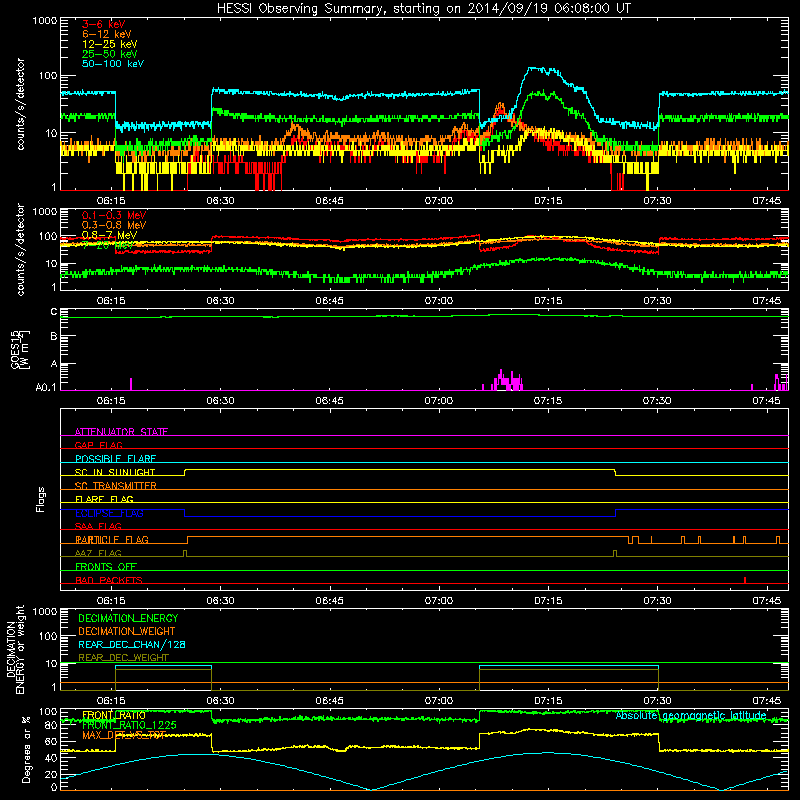Image resolution: width=800 pixels, height=800 pixels.
Task: Click the Absolute geomagnetic latitude label
Action: [x=691, y=715]
